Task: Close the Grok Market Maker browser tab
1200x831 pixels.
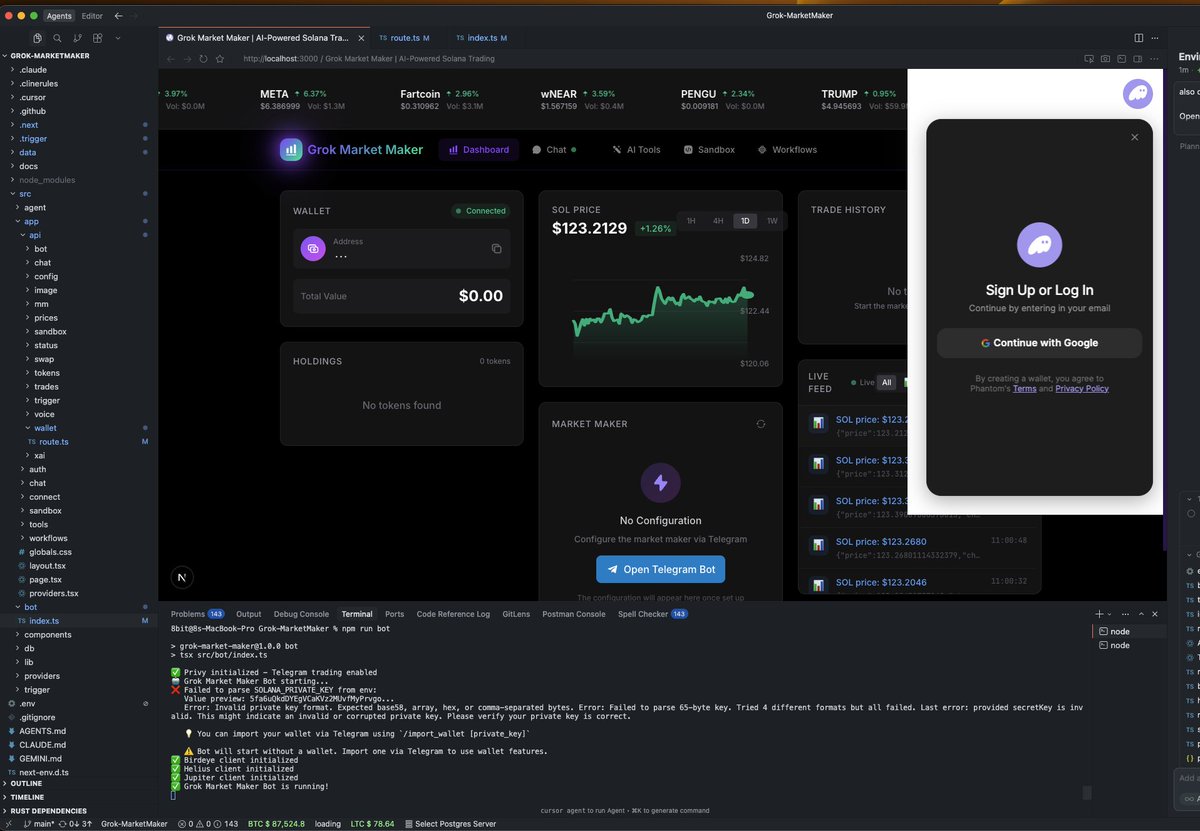Action: (359, 38)
